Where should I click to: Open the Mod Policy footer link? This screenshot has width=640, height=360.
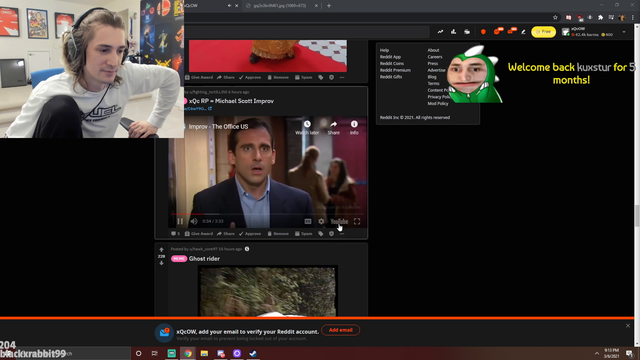coord(438,103)
